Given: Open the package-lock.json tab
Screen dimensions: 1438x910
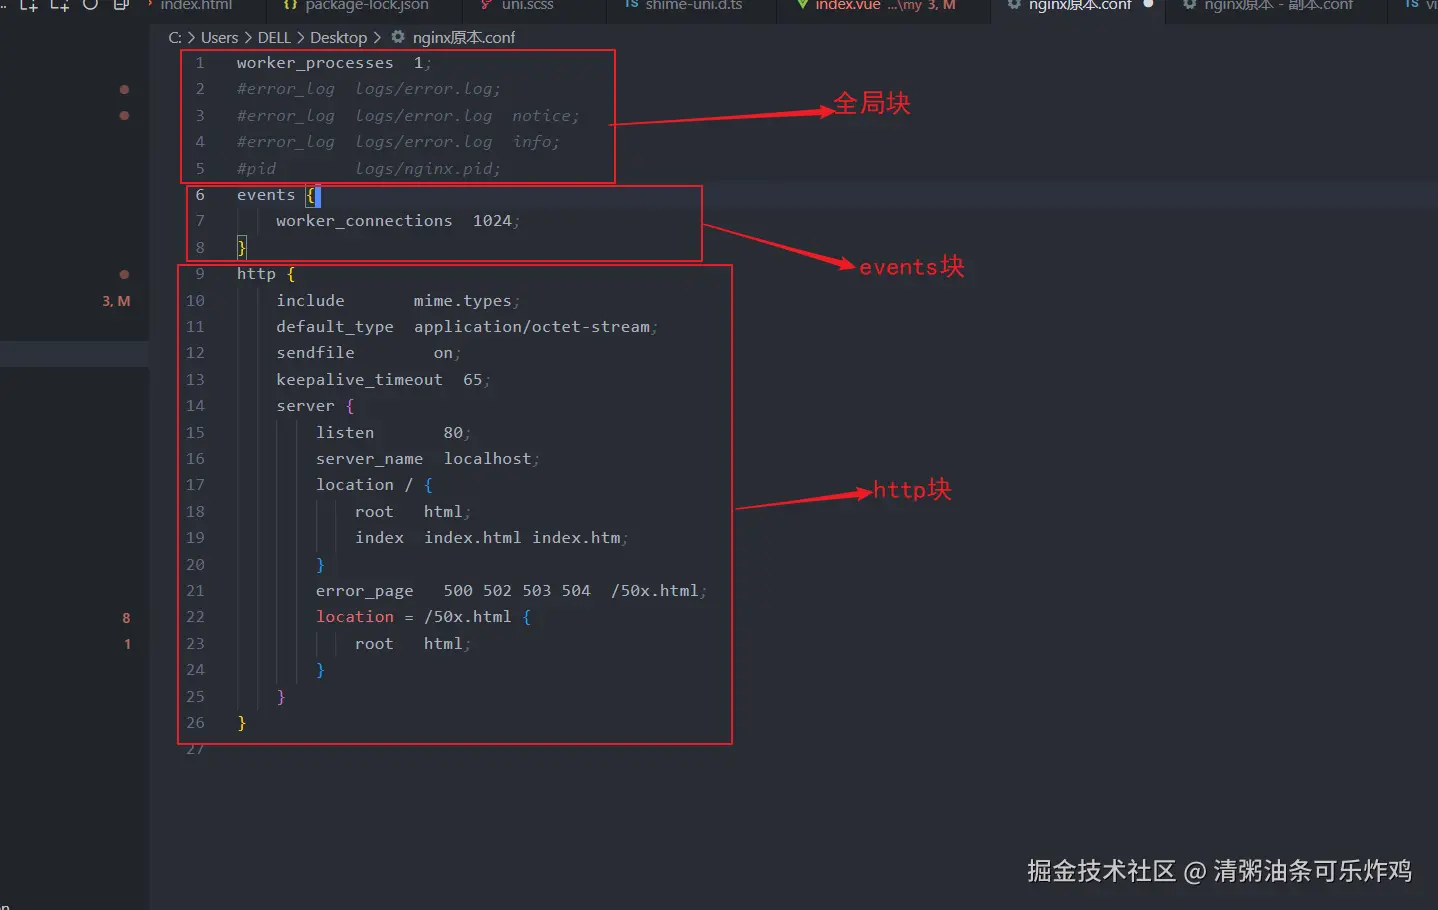Looking at the screenshot, I should pos(366,6).
